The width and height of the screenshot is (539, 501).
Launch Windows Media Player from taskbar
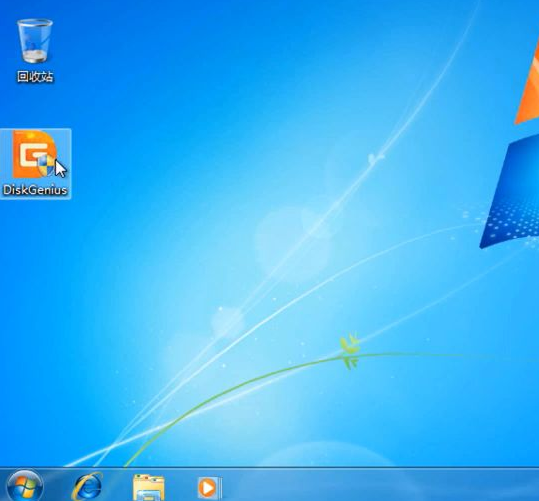(x=209, y=487)
